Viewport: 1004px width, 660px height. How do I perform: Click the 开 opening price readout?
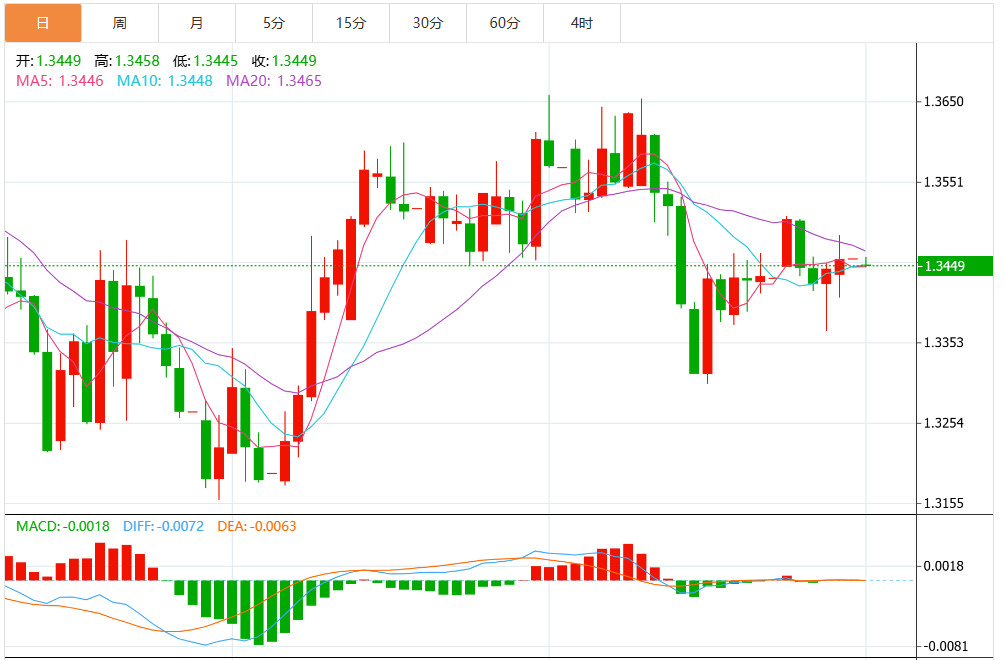pos(49,61)
